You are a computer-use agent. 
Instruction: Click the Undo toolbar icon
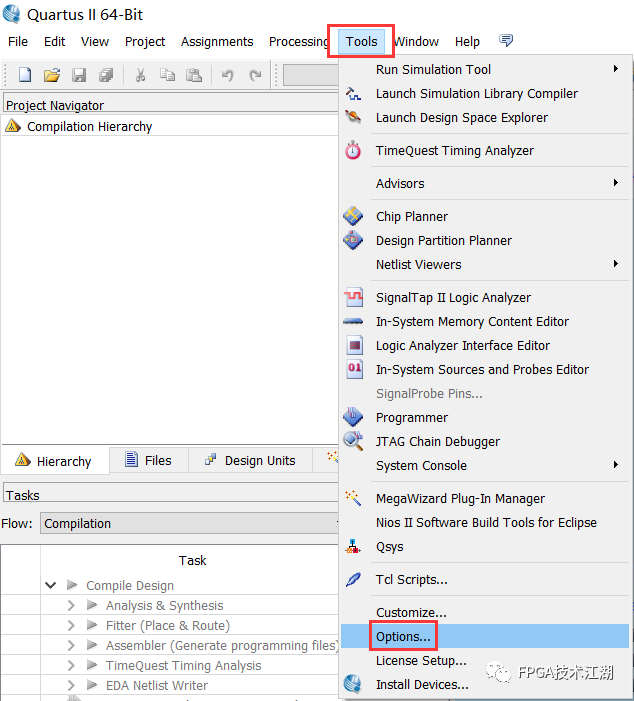pos(228,75)
